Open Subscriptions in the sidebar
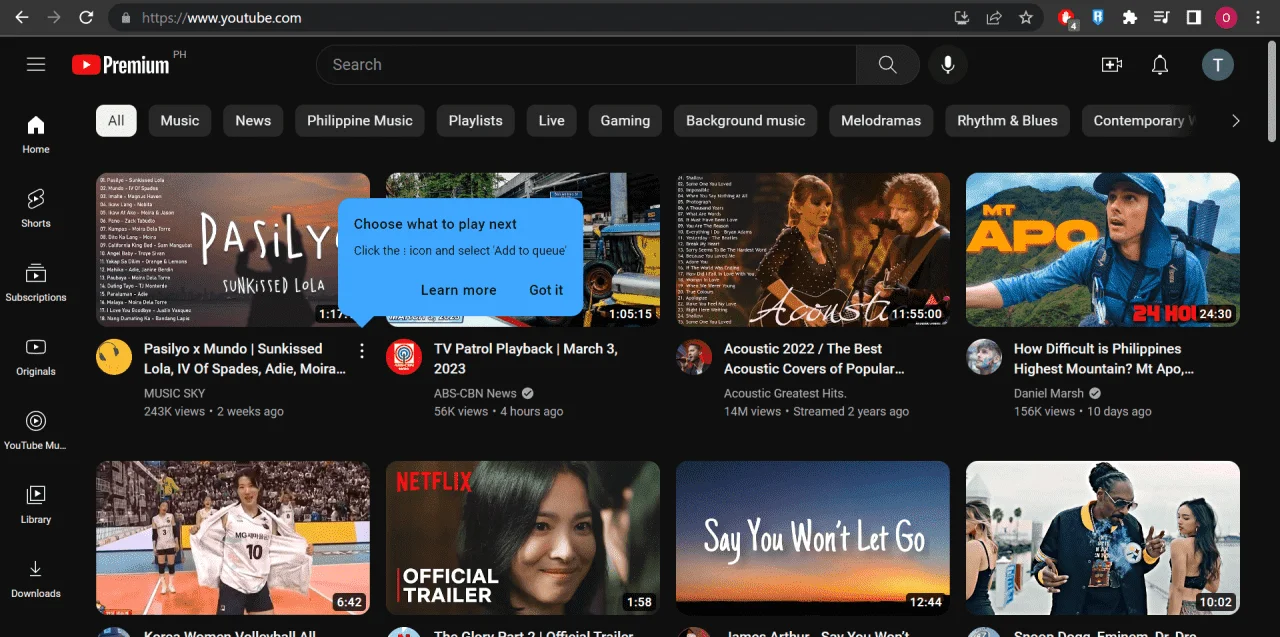The height and width of the screenshot is (637, 1280). click(36, 282)
